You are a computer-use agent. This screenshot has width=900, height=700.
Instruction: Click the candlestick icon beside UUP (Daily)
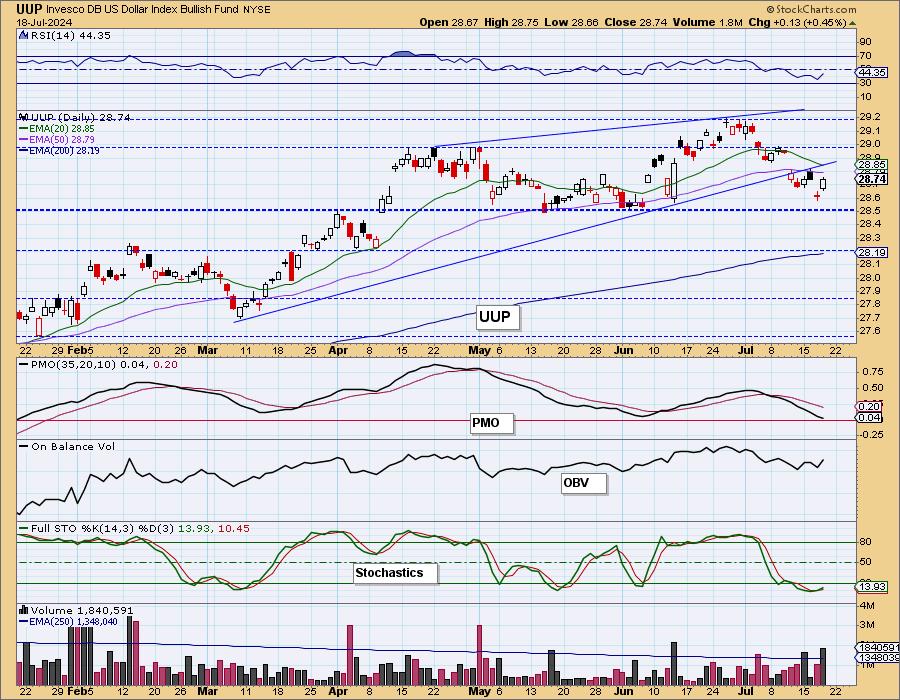click(22, 117)
